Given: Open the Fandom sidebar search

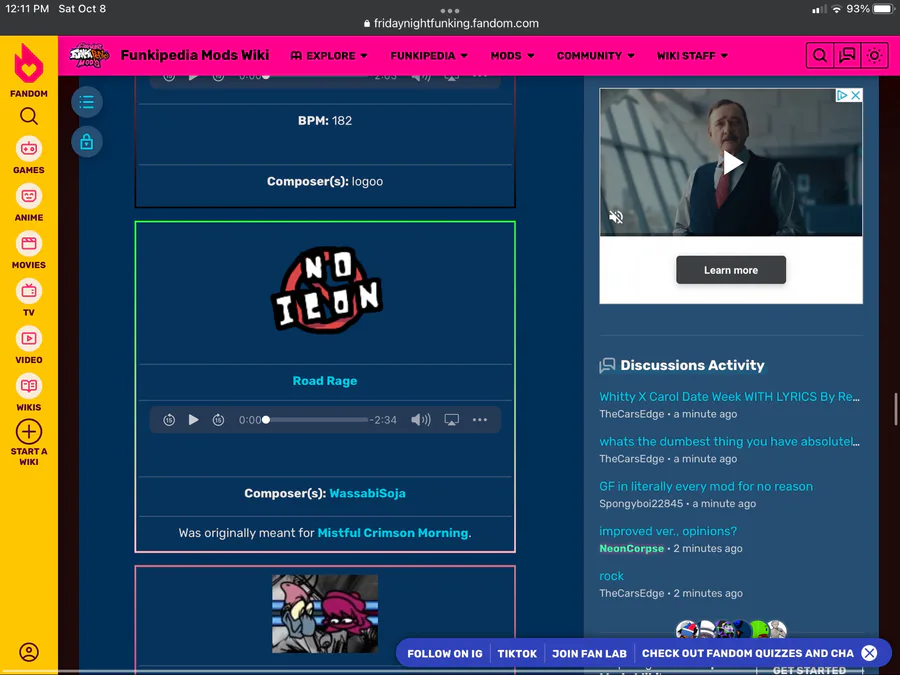Looking at the screenshot, I should 29,117.
